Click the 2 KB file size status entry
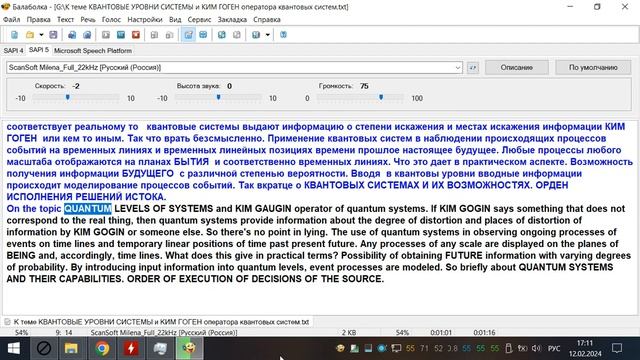Screen dimensions: 640x360 pos(349,333)
